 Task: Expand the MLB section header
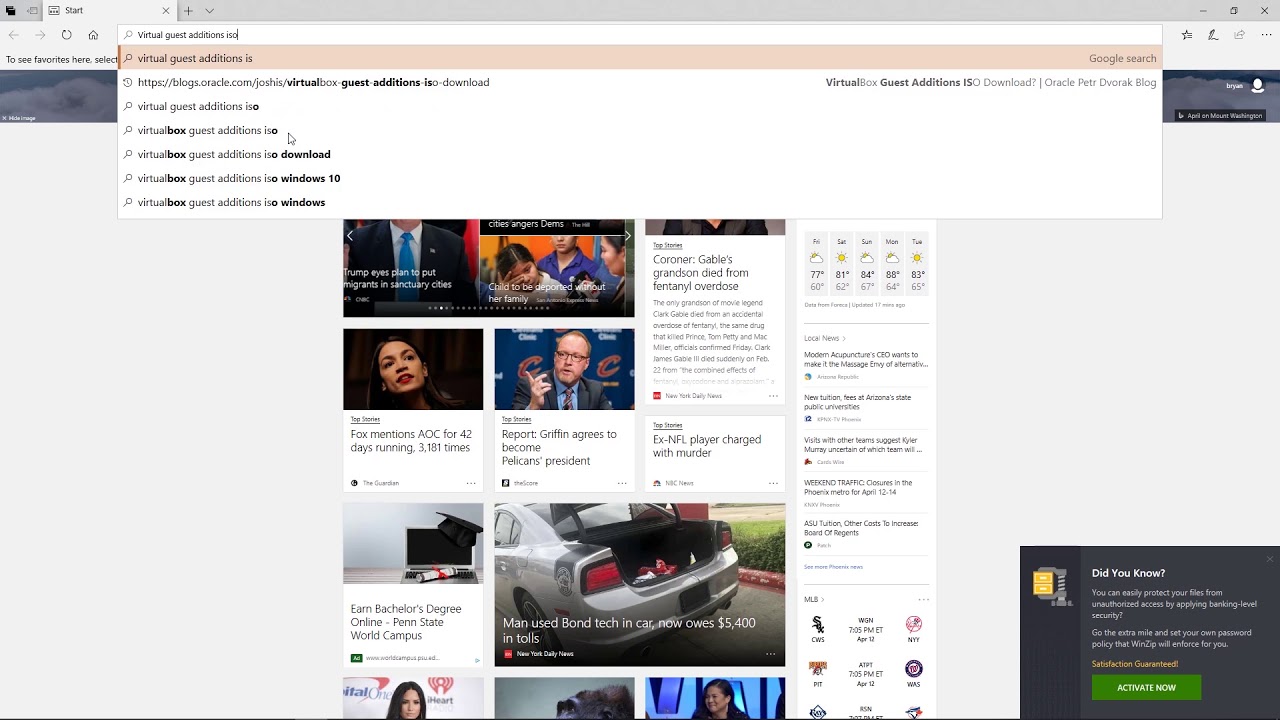pos(814,599)
